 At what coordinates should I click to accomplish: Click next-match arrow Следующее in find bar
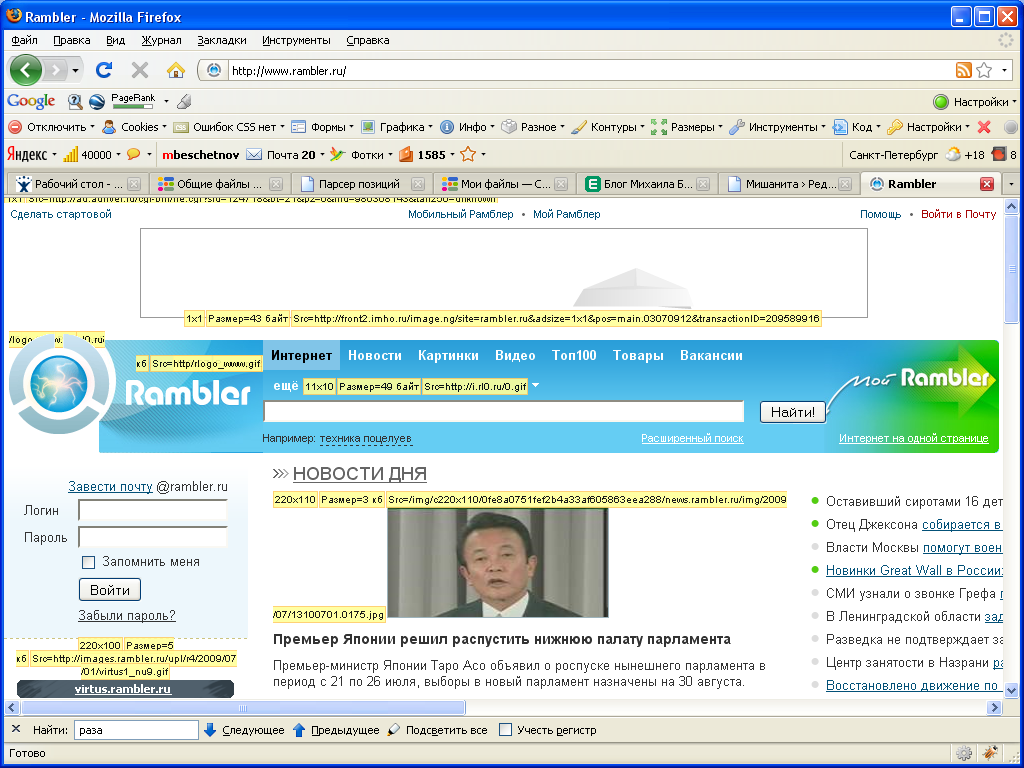(244, 730)
